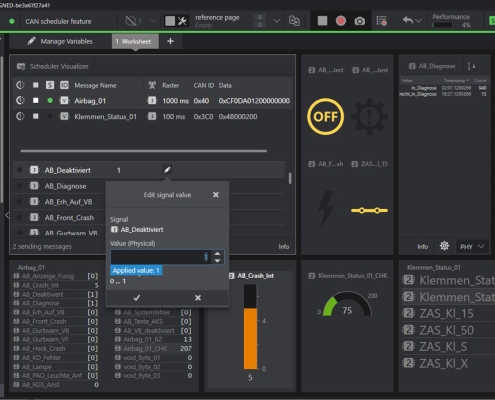Viewport: 495px width, 400px height.
Task: Click the gear warning indicator icon
Action: 369,116
